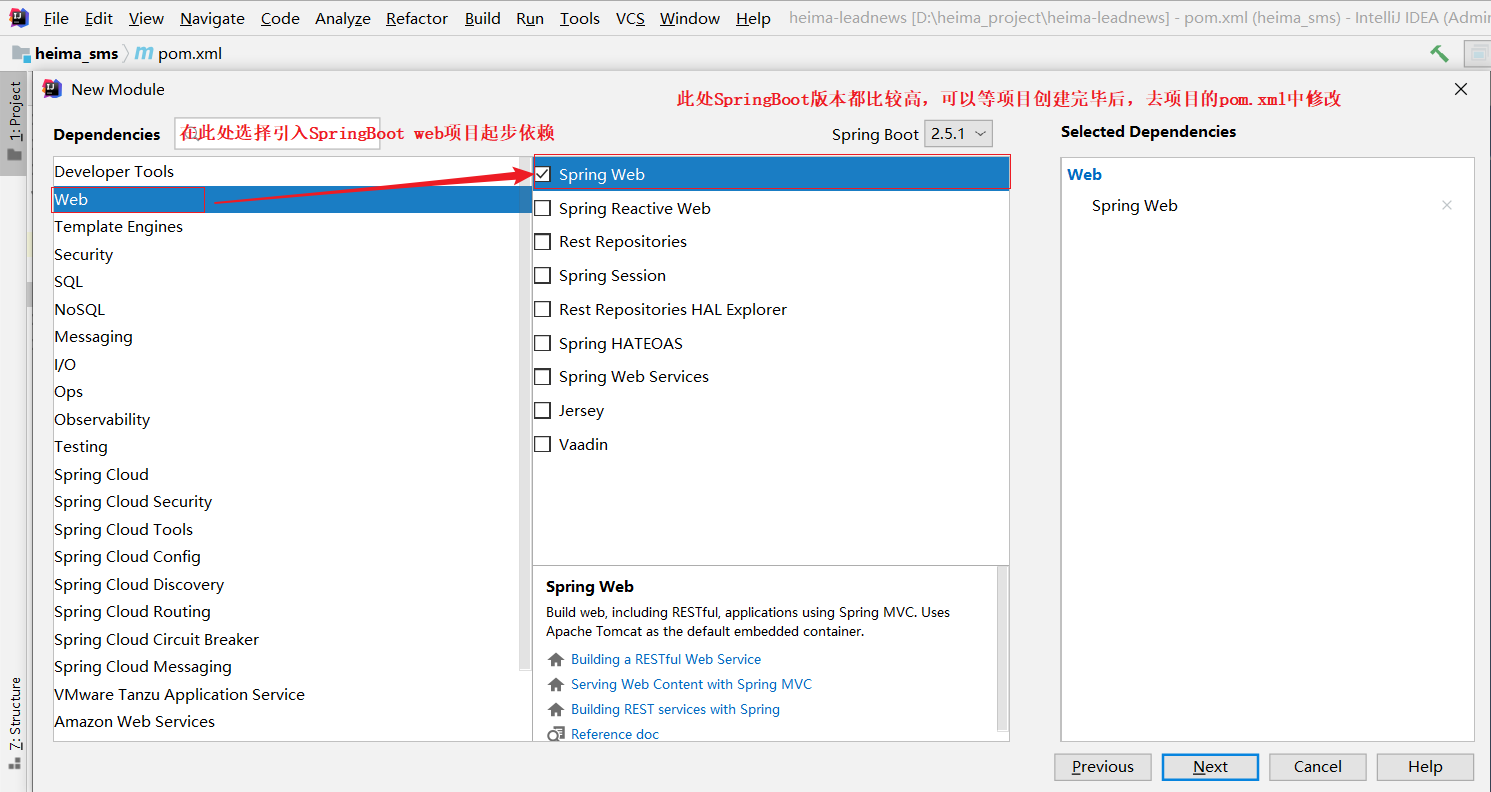Check Spring Reactive Web
The width and height of the screenshot is (1491, 792).
coord(543,208)
